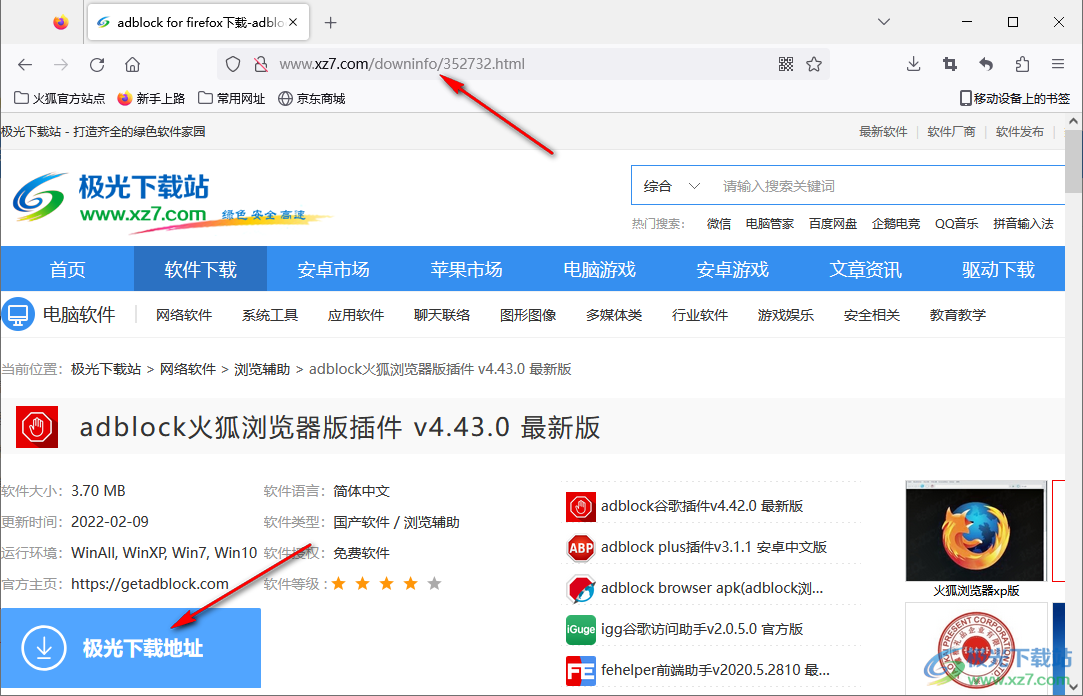Click the undo closed tab arrow icon
The height and width of the screenshot is (696, 1083).
click(x=986, y=64)
